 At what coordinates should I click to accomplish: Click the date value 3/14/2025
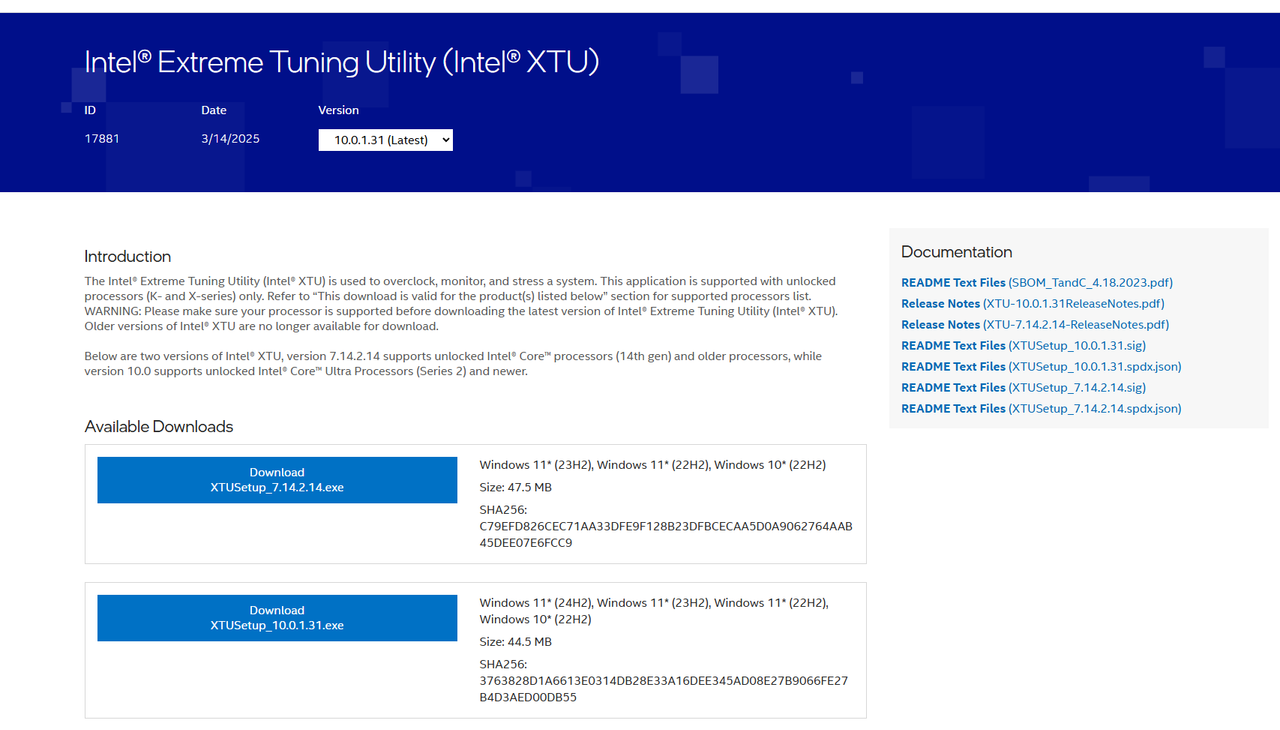click(x=230, y=139)
